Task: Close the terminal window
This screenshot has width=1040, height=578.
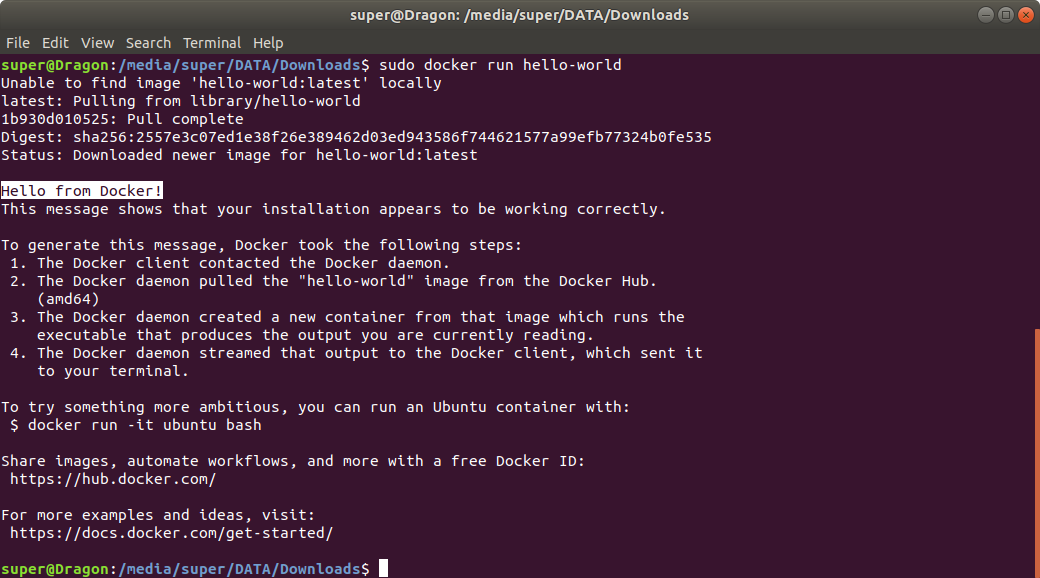Action: point(1025,15)
